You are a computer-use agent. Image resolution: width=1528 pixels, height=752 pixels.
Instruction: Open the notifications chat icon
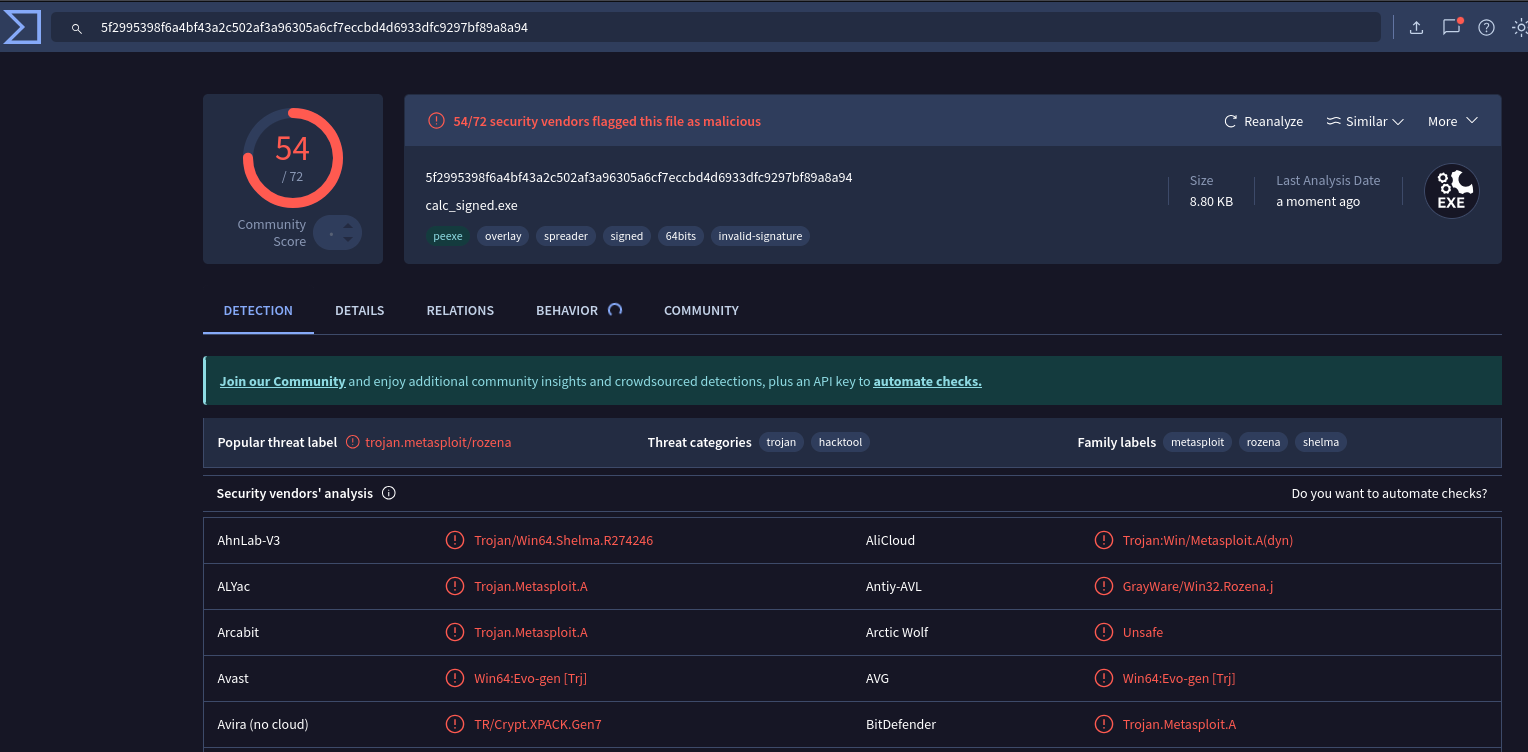(x=1451, y=28)
